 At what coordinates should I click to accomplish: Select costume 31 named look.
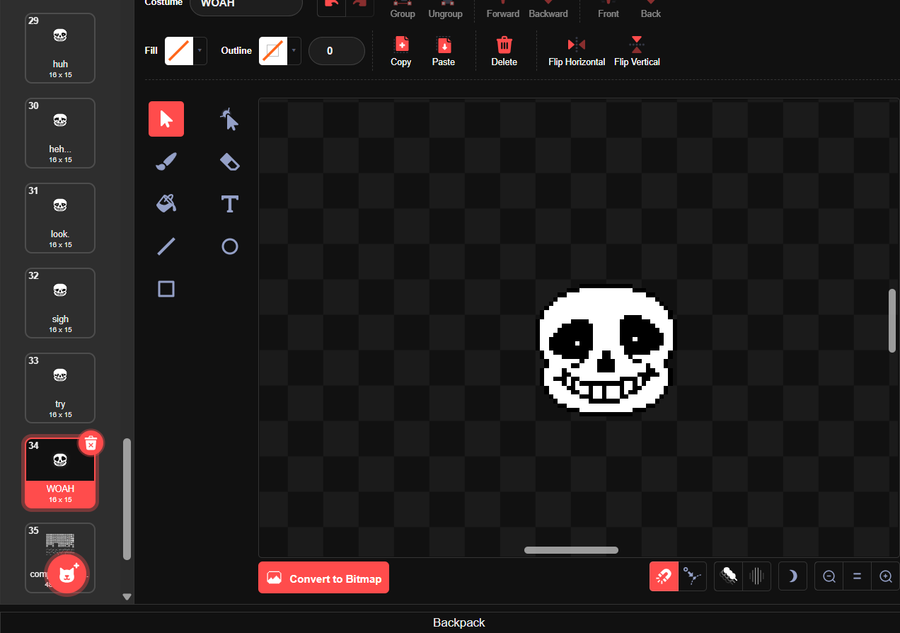60,218
